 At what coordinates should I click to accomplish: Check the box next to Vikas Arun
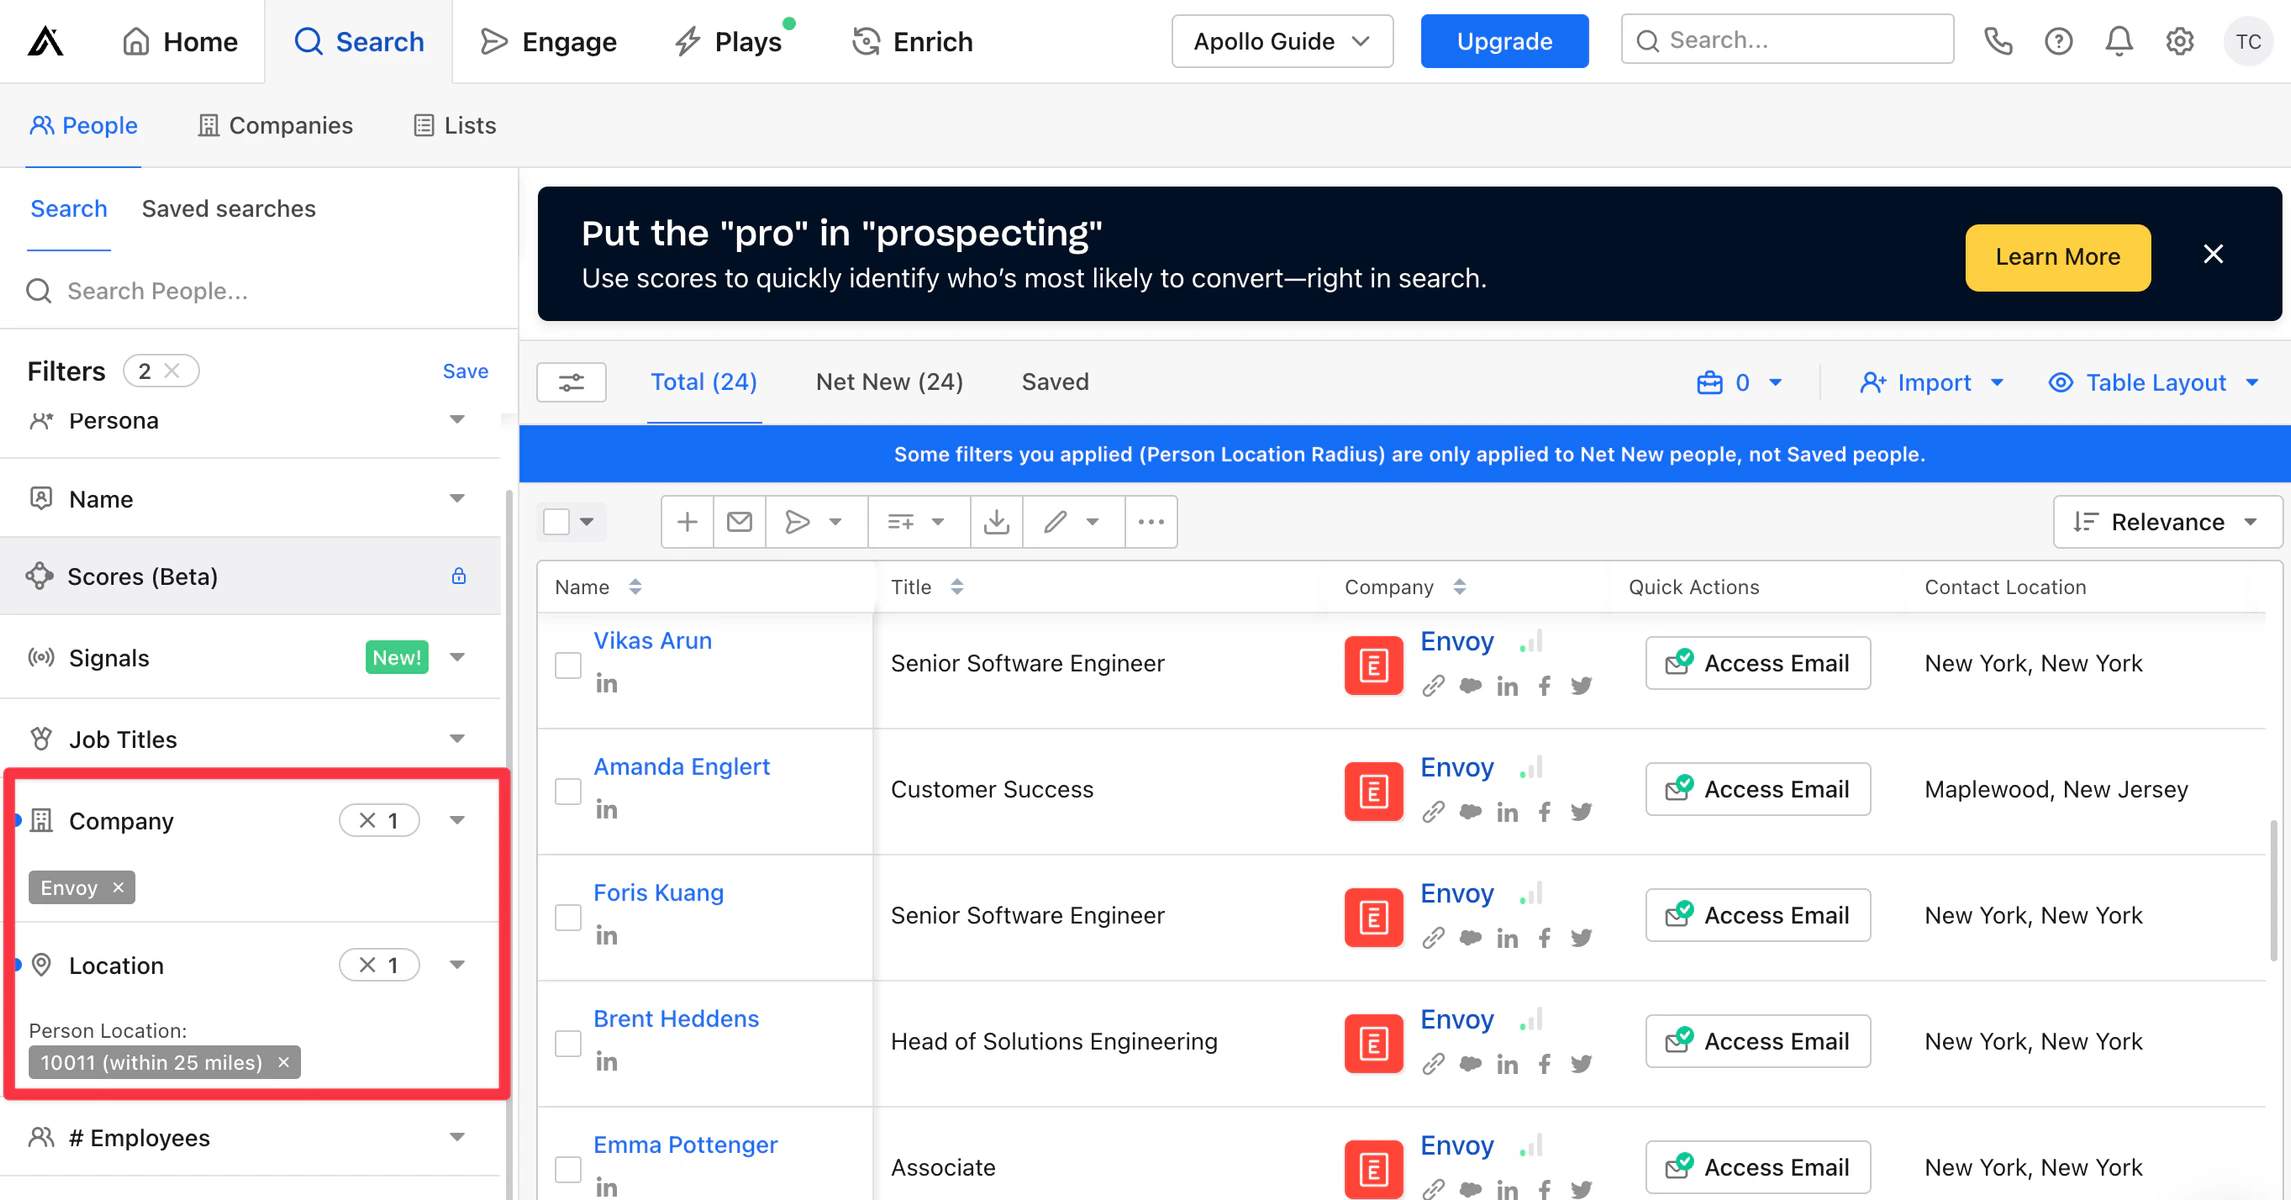click(568, 665)
